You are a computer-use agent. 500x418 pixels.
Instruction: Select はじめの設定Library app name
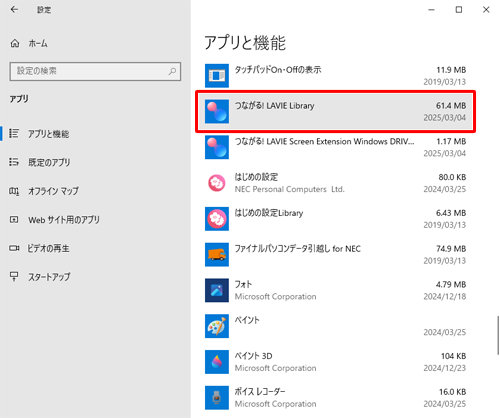[269, 213]
